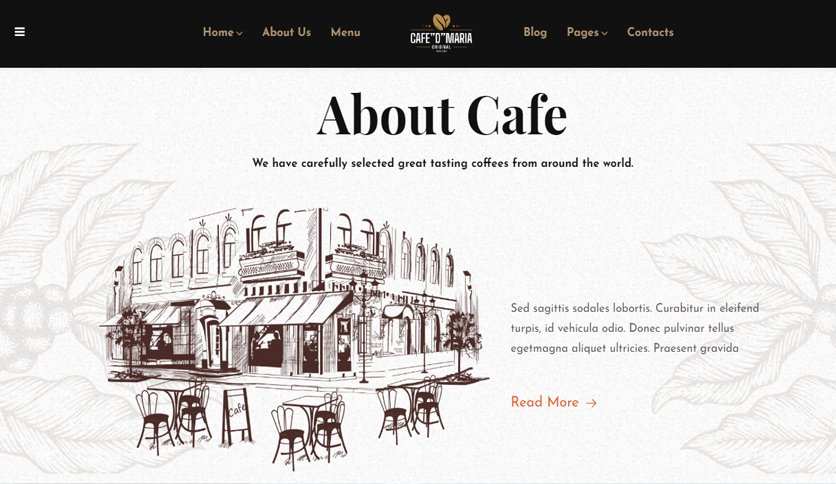Click the CAFE D MARIA logo text
The width and height of the screenshot is (836, 484).
(441, 38)
